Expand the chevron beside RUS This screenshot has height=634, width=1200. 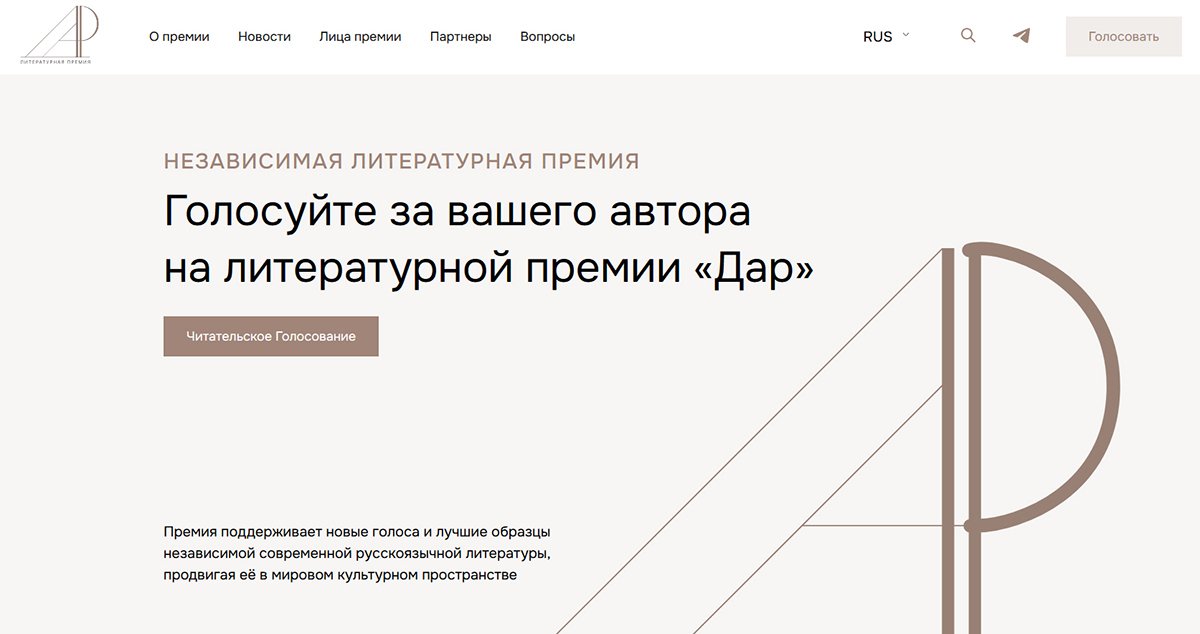[906, 35]
